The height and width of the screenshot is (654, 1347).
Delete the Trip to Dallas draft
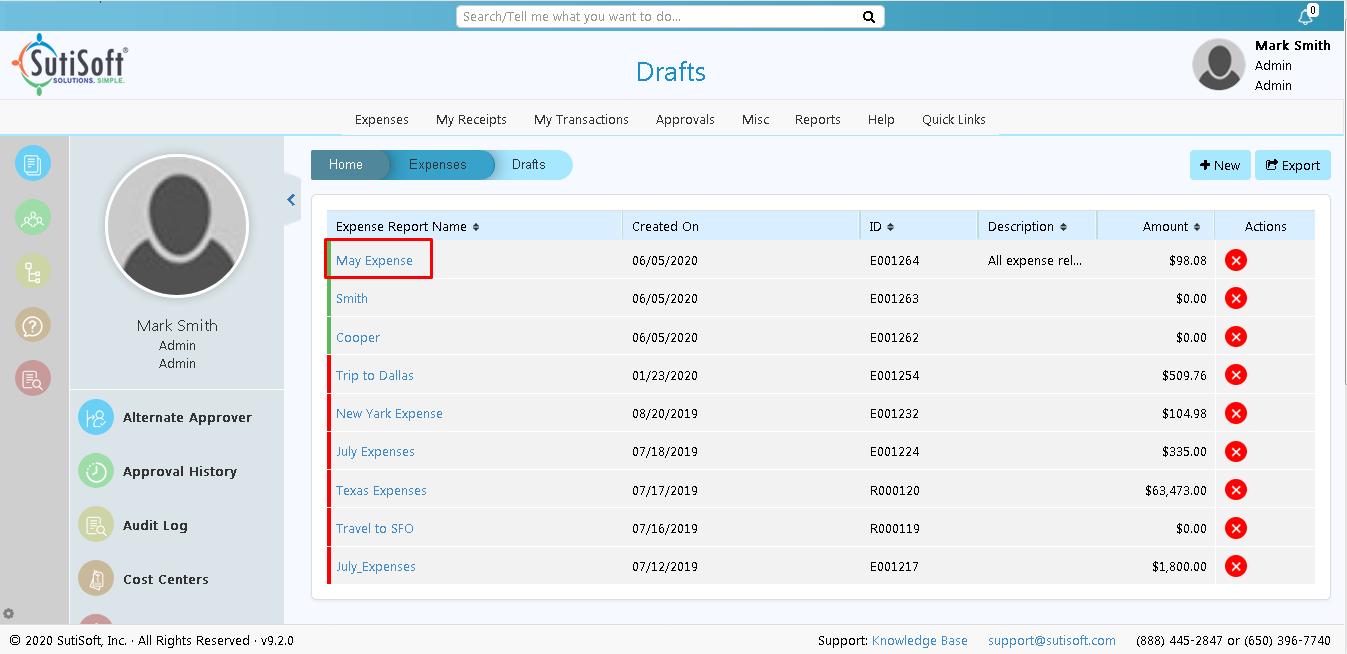pos(1236,375)
